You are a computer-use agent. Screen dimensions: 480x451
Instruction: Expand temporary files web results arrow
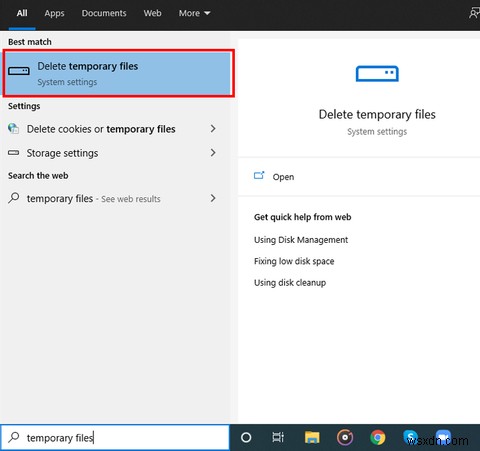213,198
